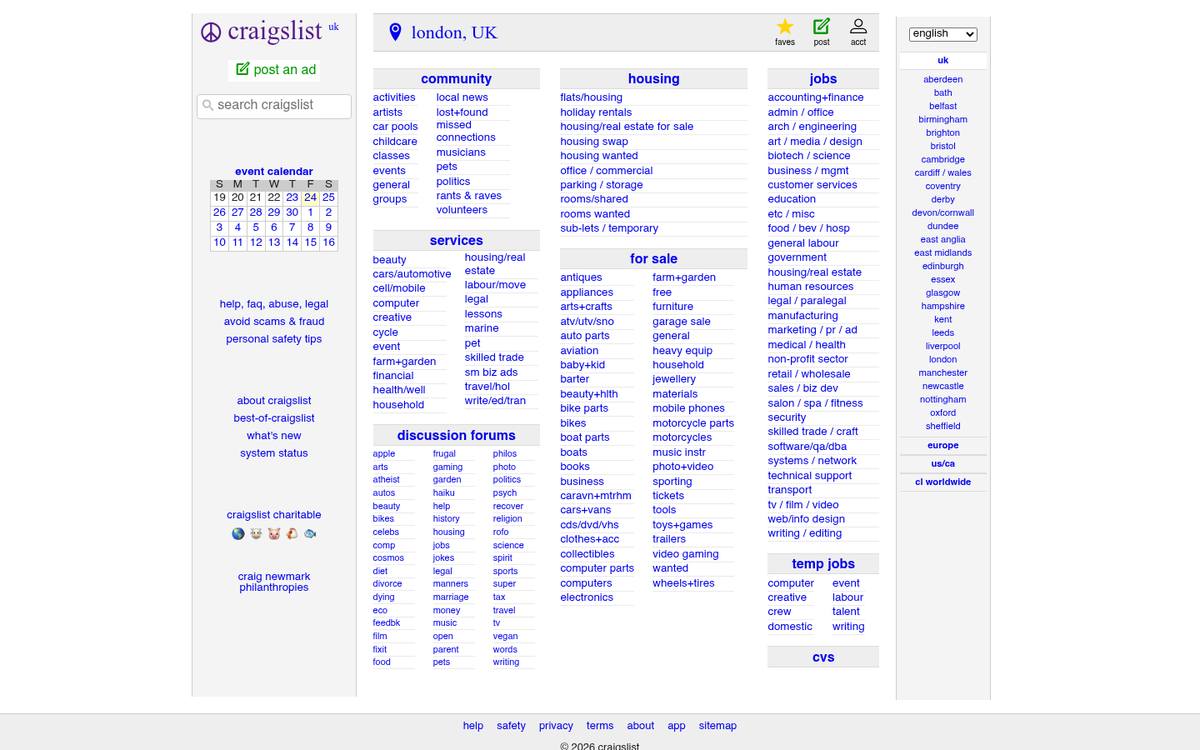Click the blue location pin next to london
This screenshot has height=750, width=1200.
[x=394, y=31]
